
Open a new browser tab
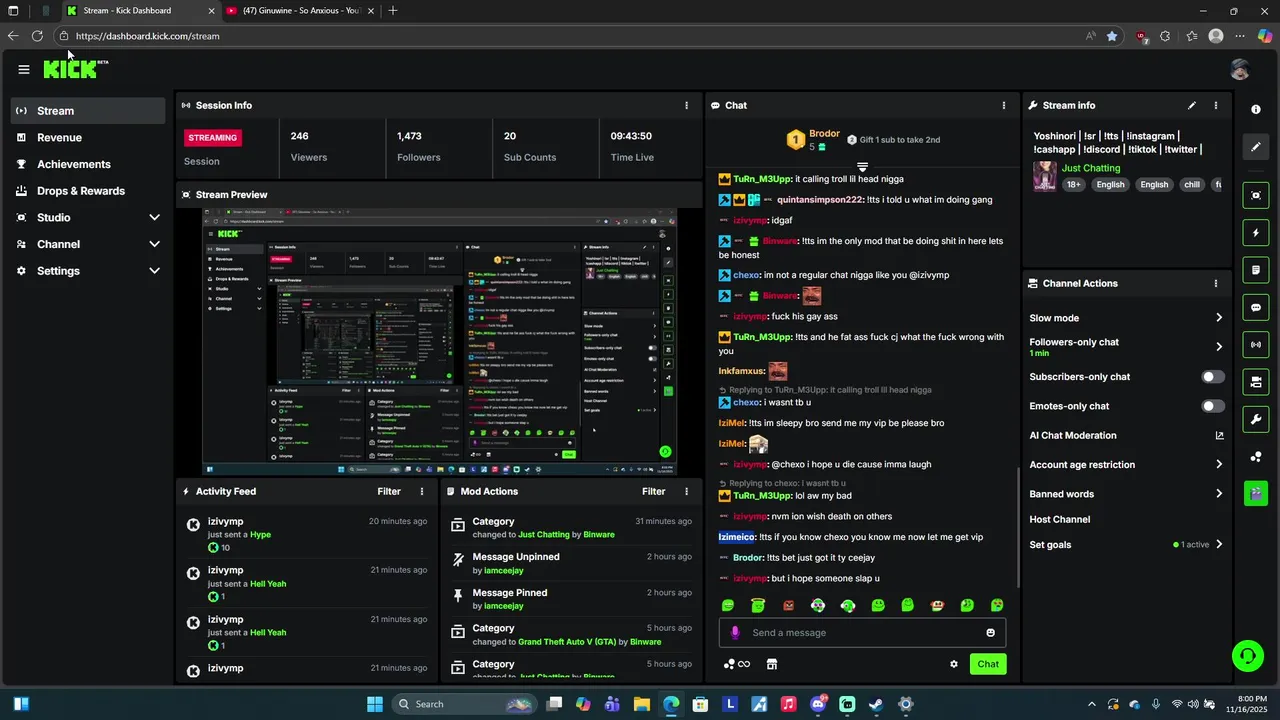click(393, 11)
